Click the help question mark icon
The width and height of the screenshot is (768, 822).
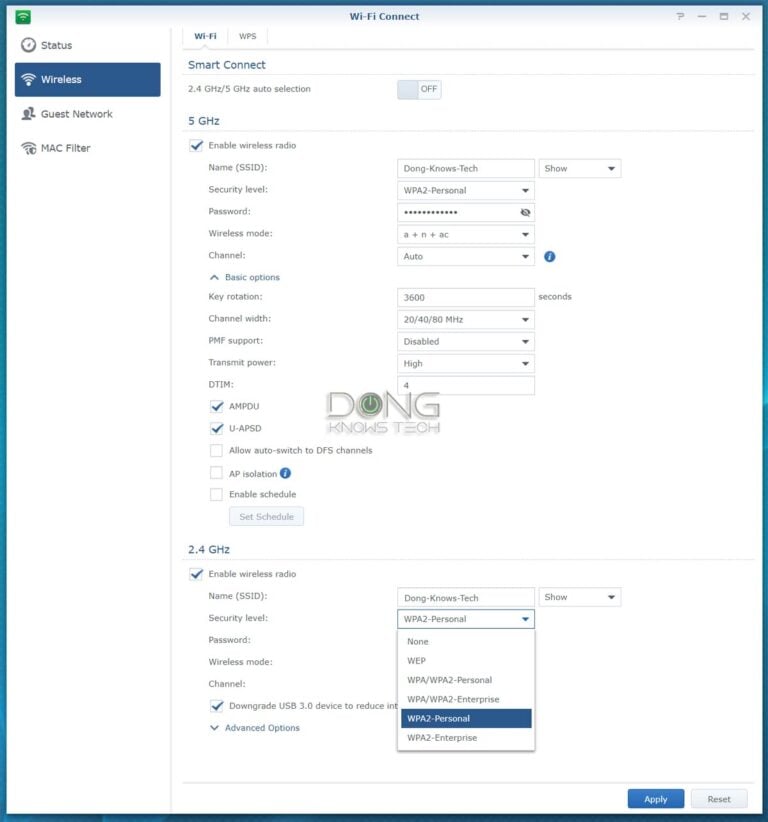[682, 16]
